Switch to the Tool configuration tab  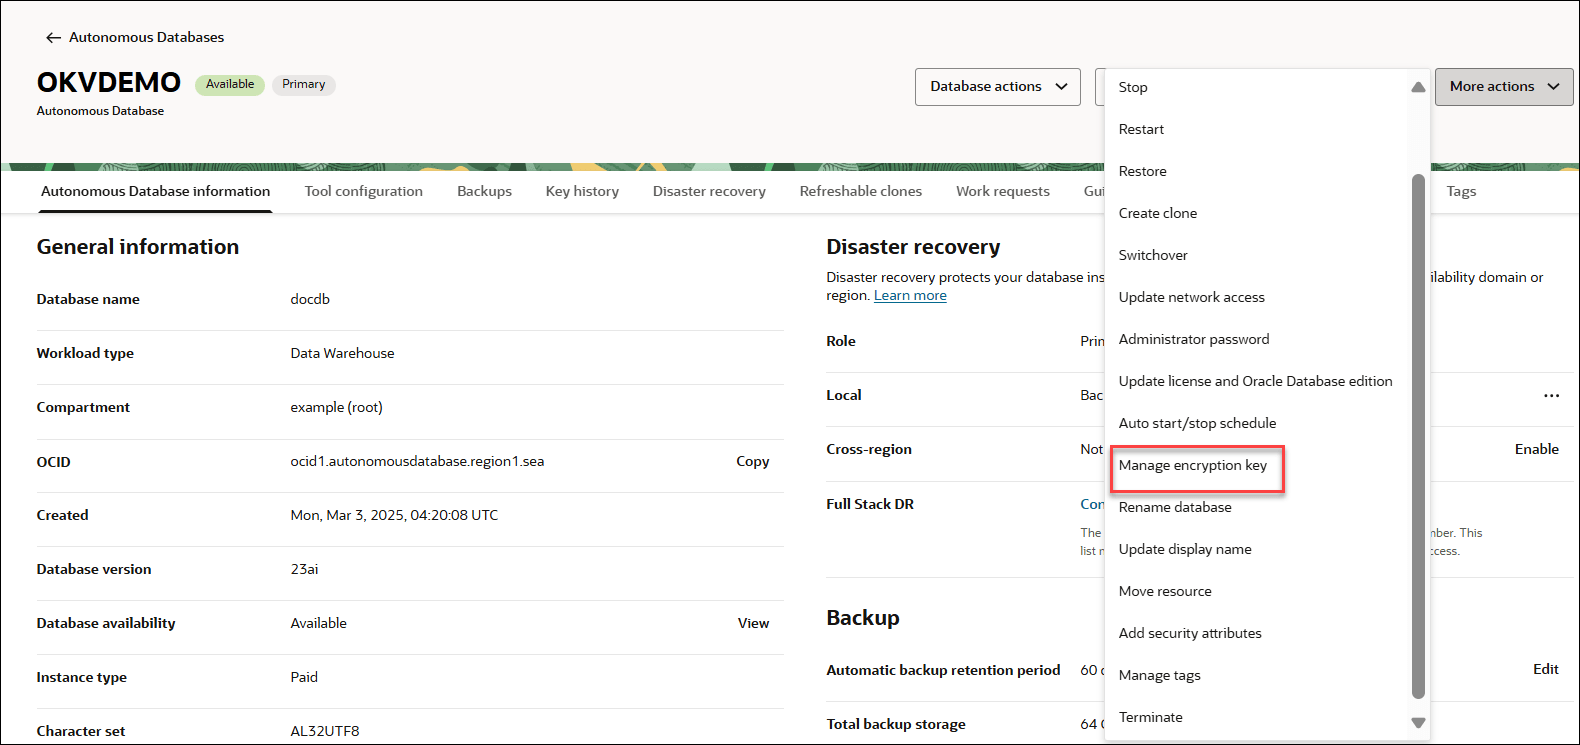coord(363,192)
